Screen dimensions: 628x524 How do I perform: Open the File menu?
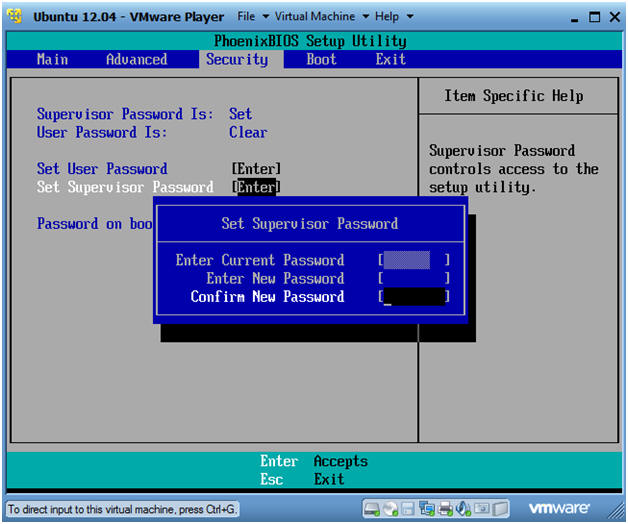point(246,16)
